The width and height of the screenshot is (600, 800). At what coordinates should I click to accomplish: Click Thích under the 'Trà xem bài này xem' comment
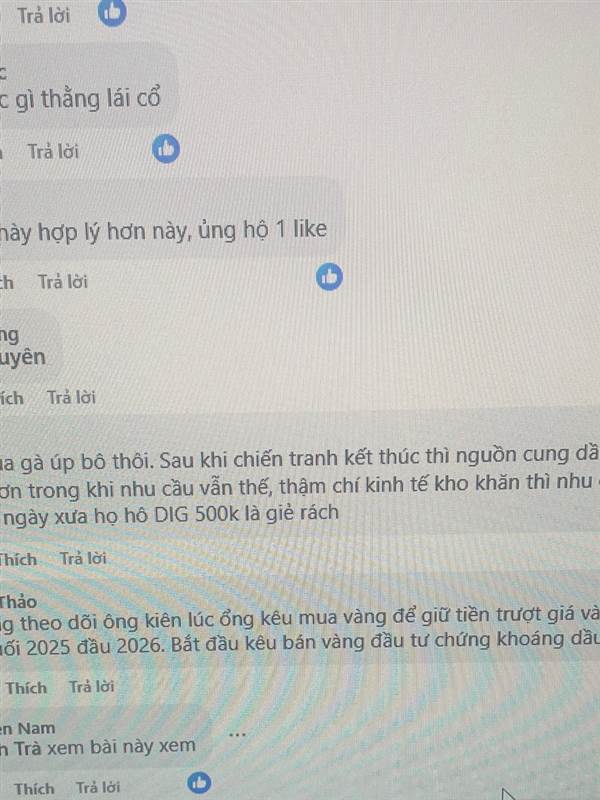pyautogui.click(x=34, y=788)
